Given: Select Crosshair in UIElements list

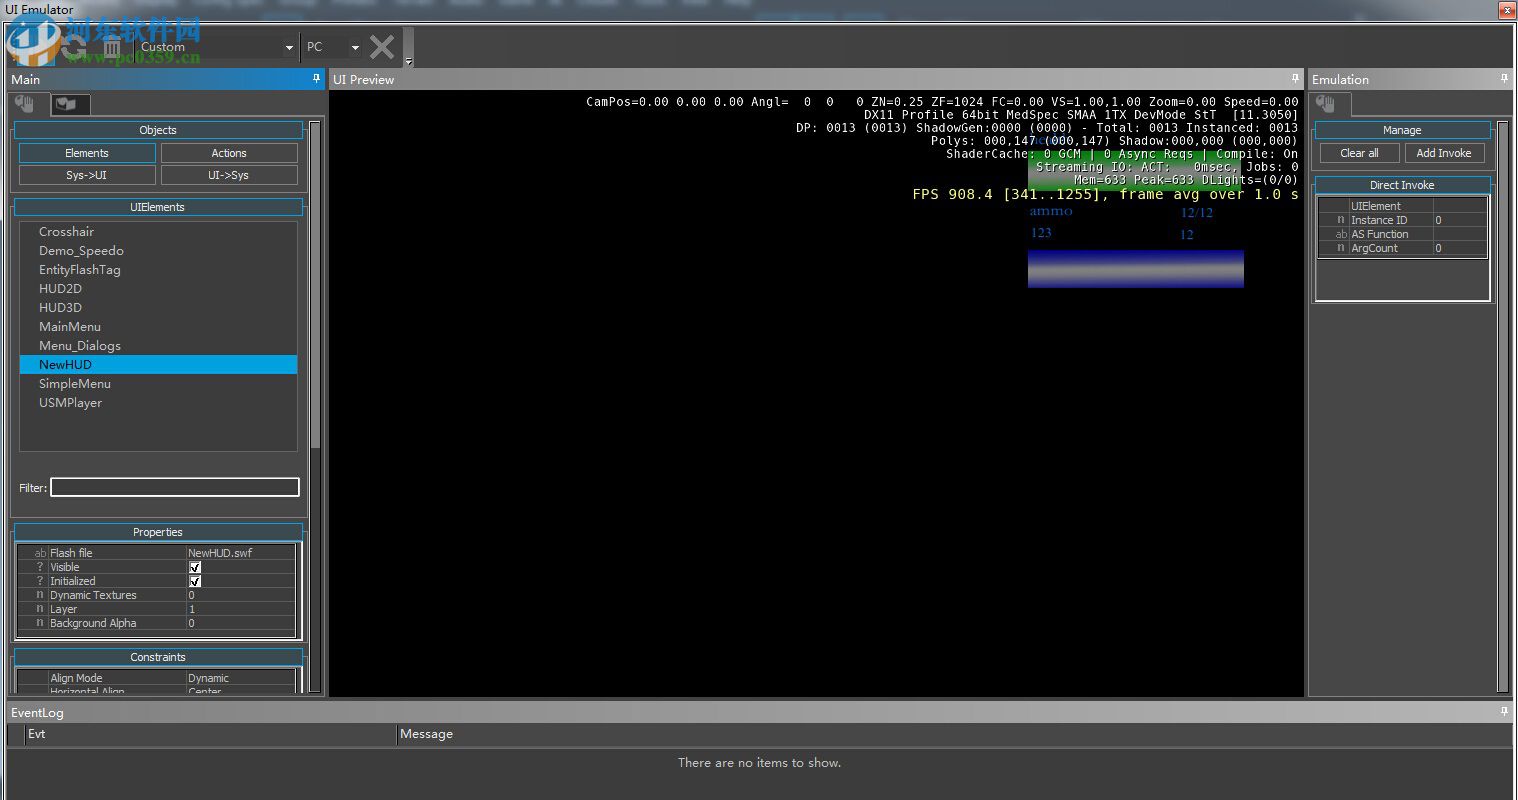Looking at the screenshot, I should pyautogui.click(x=158, y=232).
